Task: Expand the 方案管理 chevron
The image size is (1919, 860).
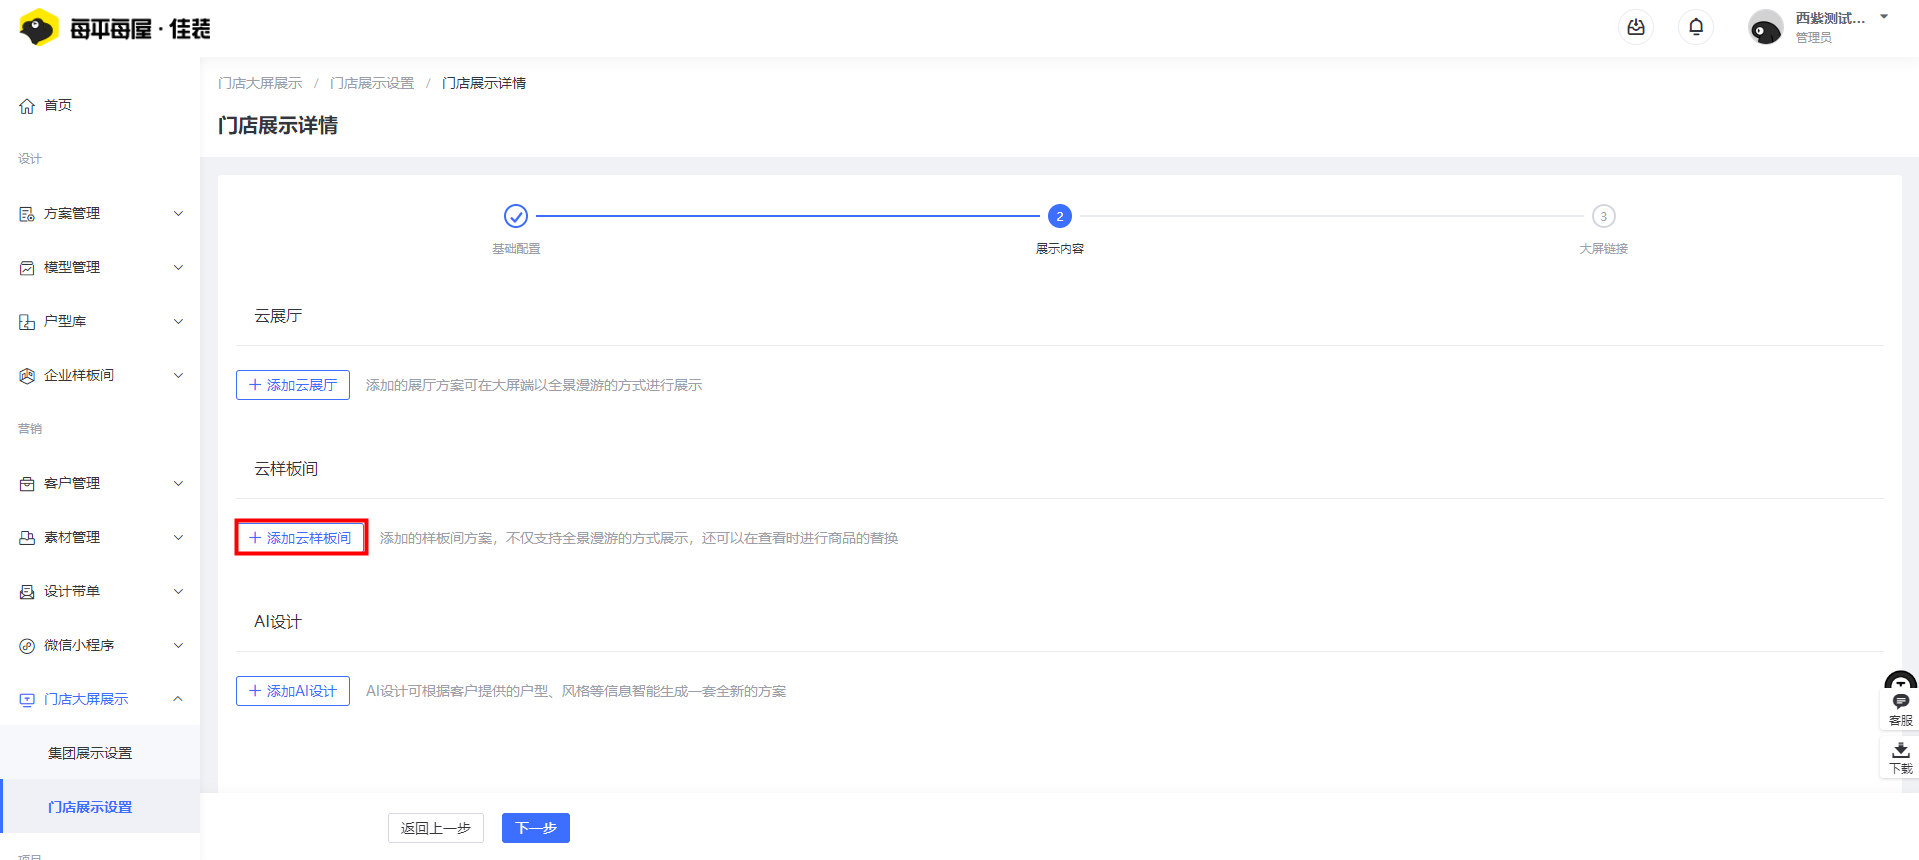Action: (x=178, y=213)
